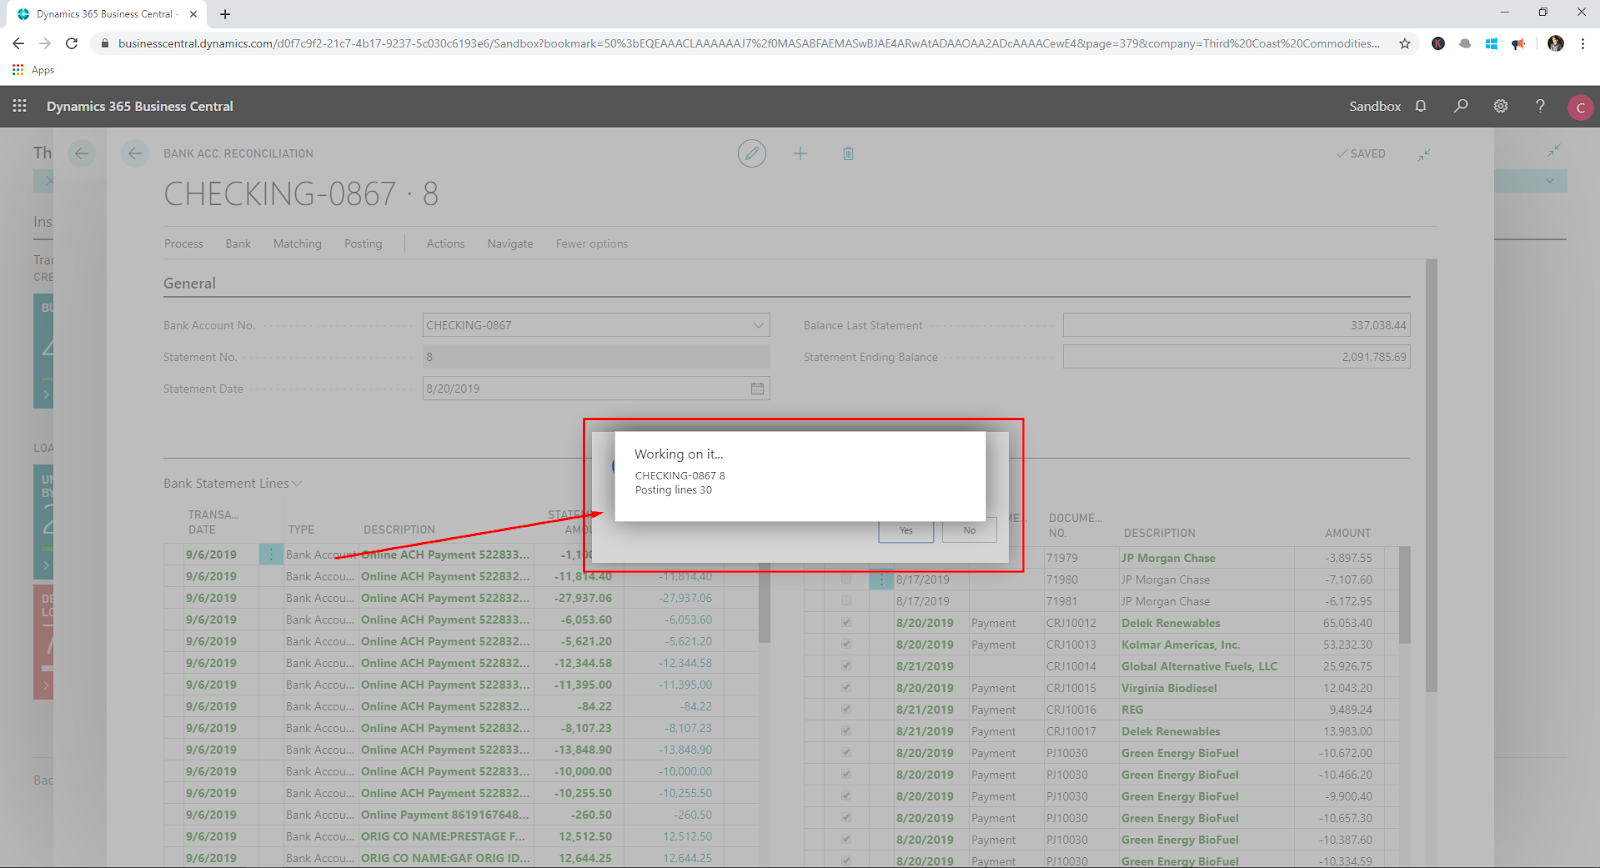
Task: Bookmark this page with the star
Action: click(x=1405, y=43)
